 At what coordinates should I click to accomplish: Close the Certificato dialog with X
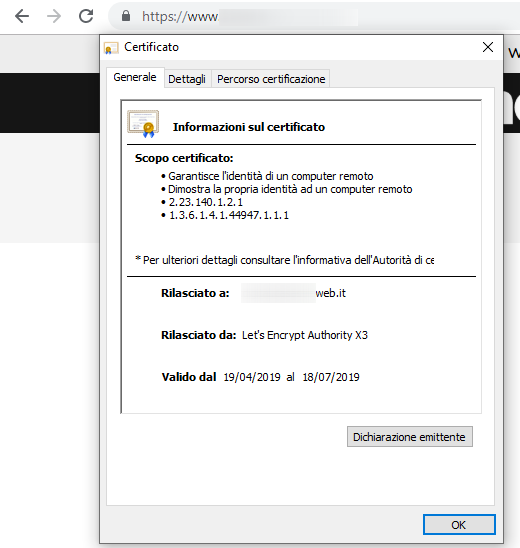coord(488,47)
